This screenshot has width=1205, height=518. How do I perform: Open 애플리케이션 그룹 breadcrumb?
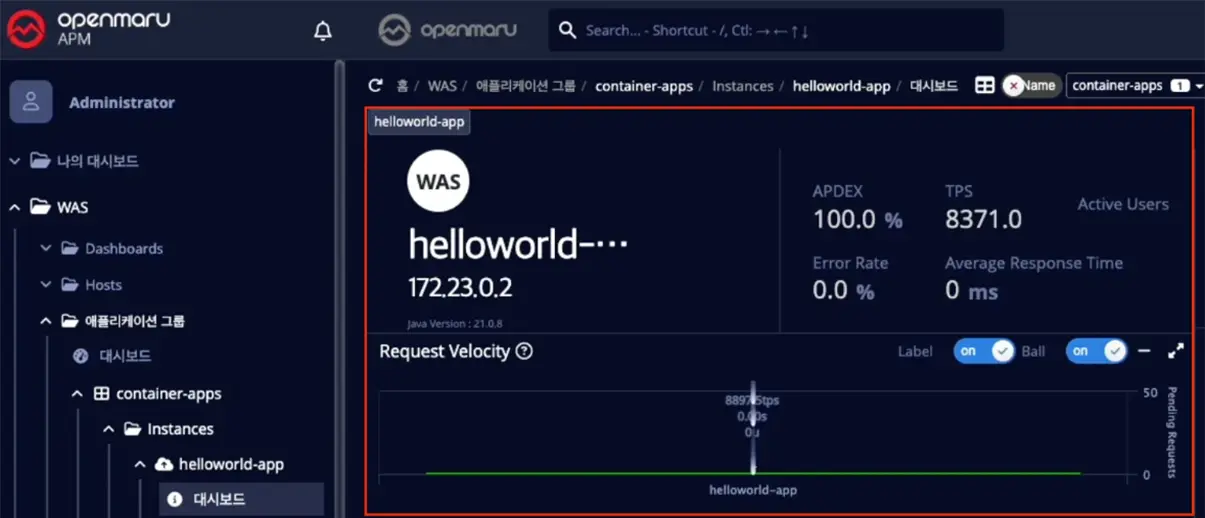pyautogui.click(x=526, y=86)
